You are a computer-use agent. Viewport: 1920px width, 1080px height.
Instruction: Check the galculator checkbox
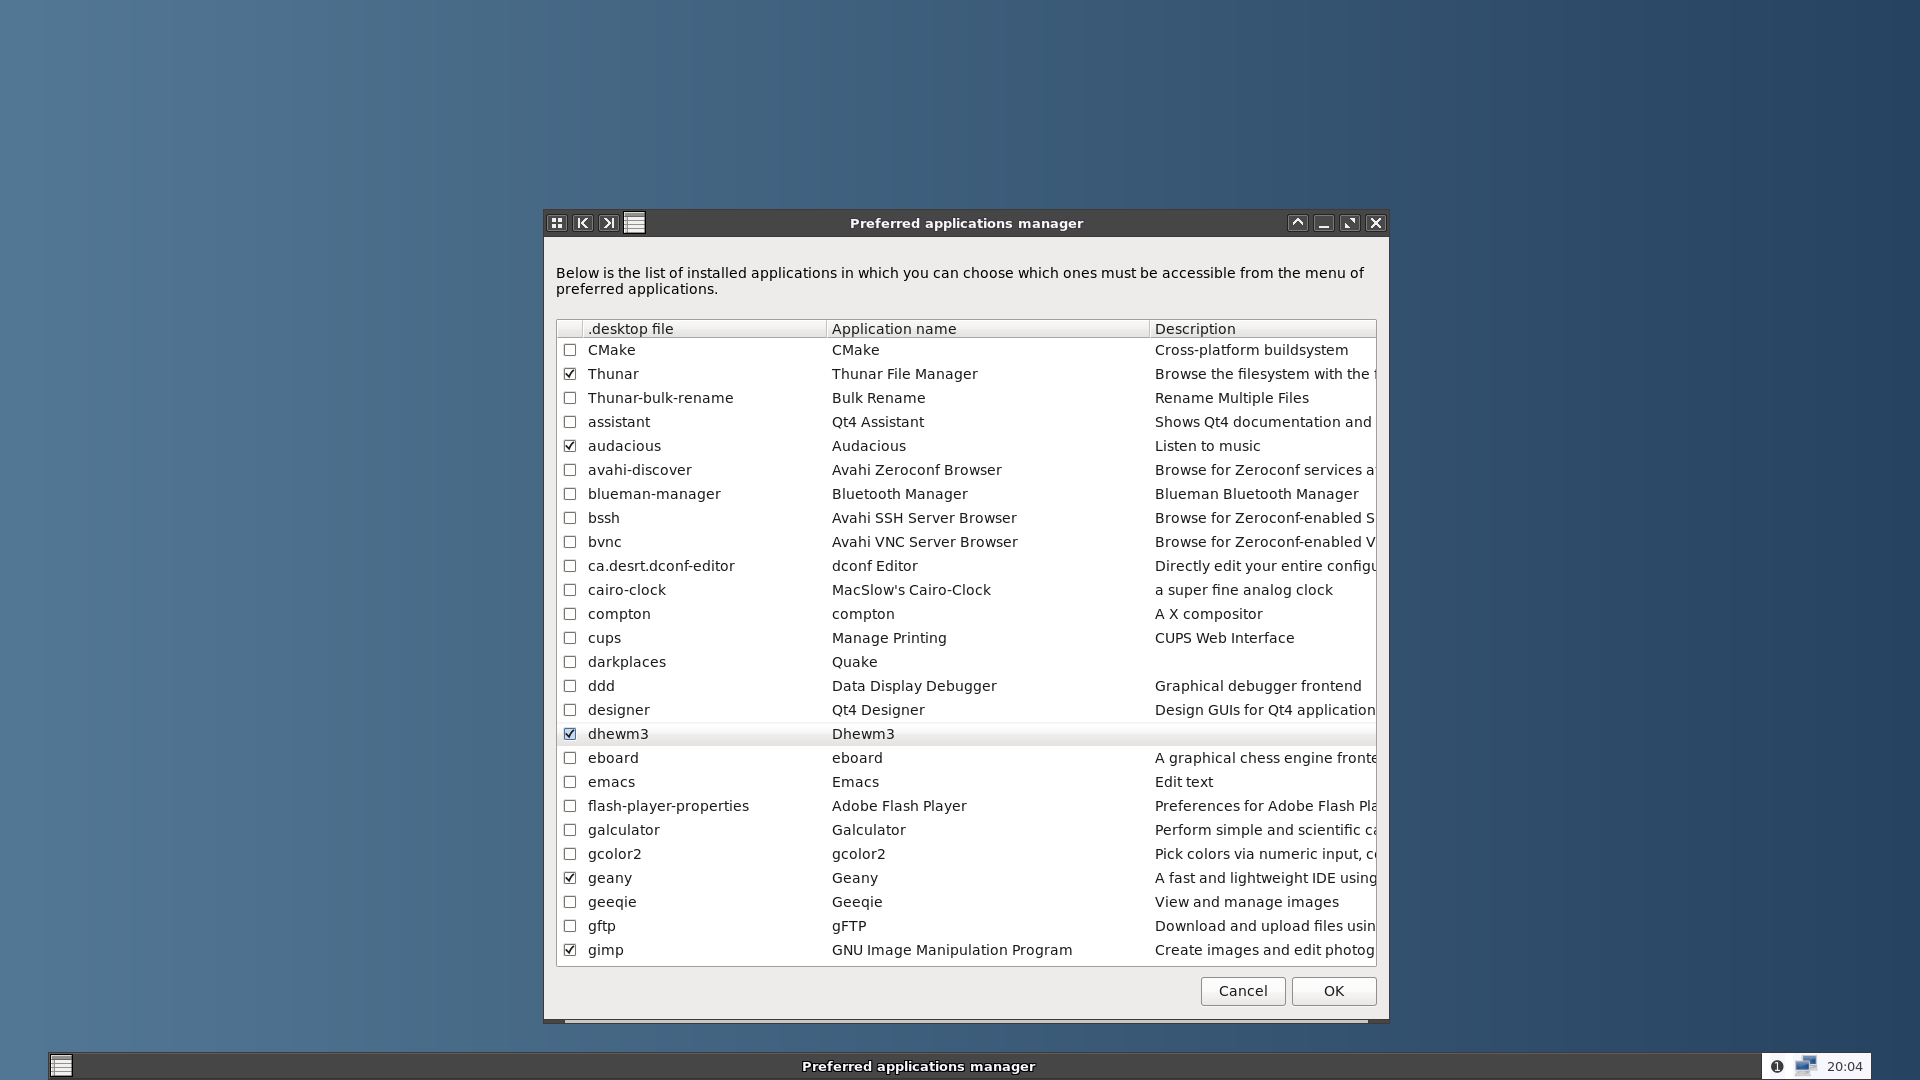[x=570, y=830]
